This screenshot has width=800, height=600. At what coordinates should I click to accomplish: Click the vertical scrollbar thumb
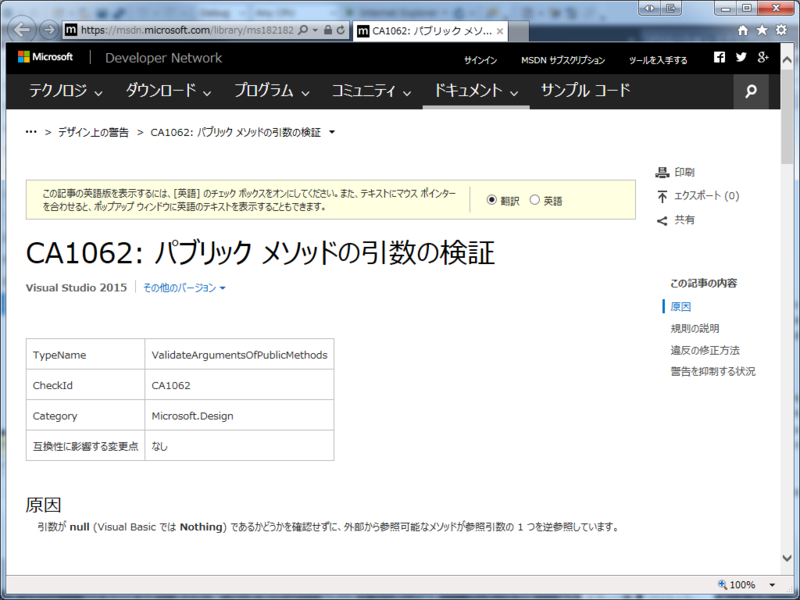787,116
